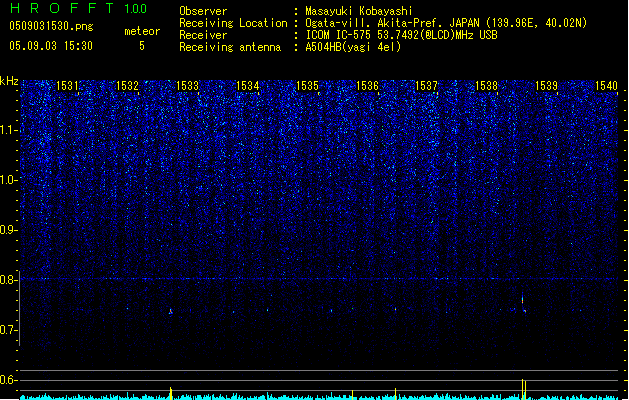This screenshot has width=629, height=400.
Task: Click the 1537 time marker
Action: click(x=426, y=86)
